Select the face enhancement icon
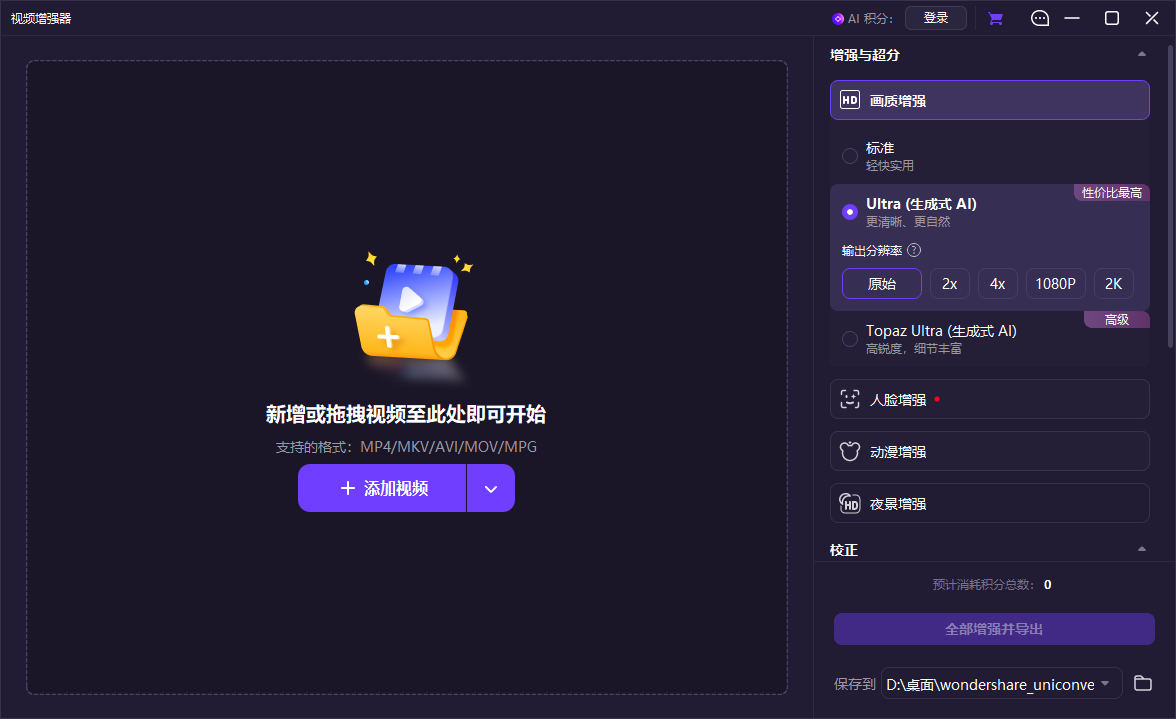 850,399
